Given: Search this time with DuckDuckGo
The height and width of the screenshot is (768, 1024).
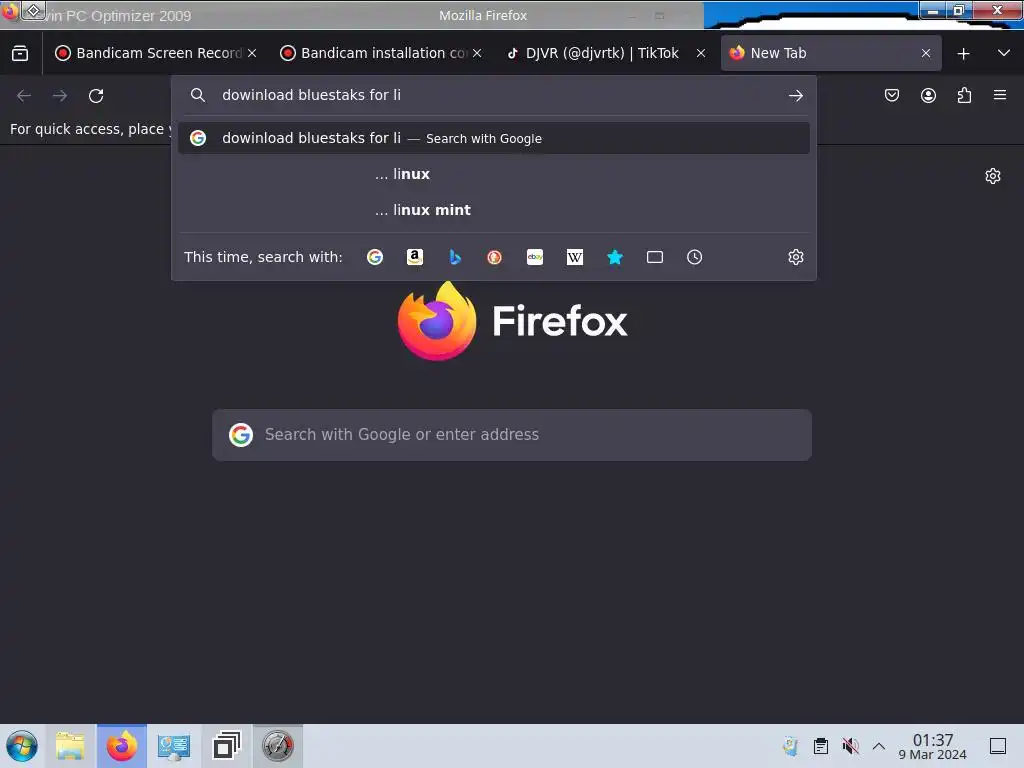Looking at the screenshot, I should point(494,257).
